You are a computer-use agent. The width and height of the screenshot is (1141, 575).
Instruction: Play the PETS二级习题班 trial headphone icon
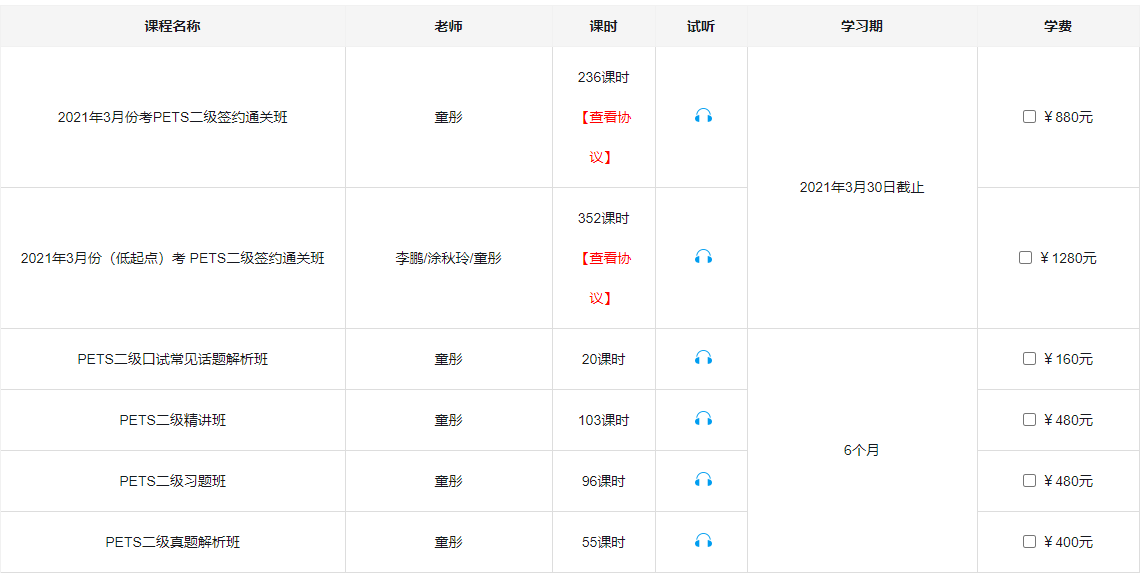(703, 480)
